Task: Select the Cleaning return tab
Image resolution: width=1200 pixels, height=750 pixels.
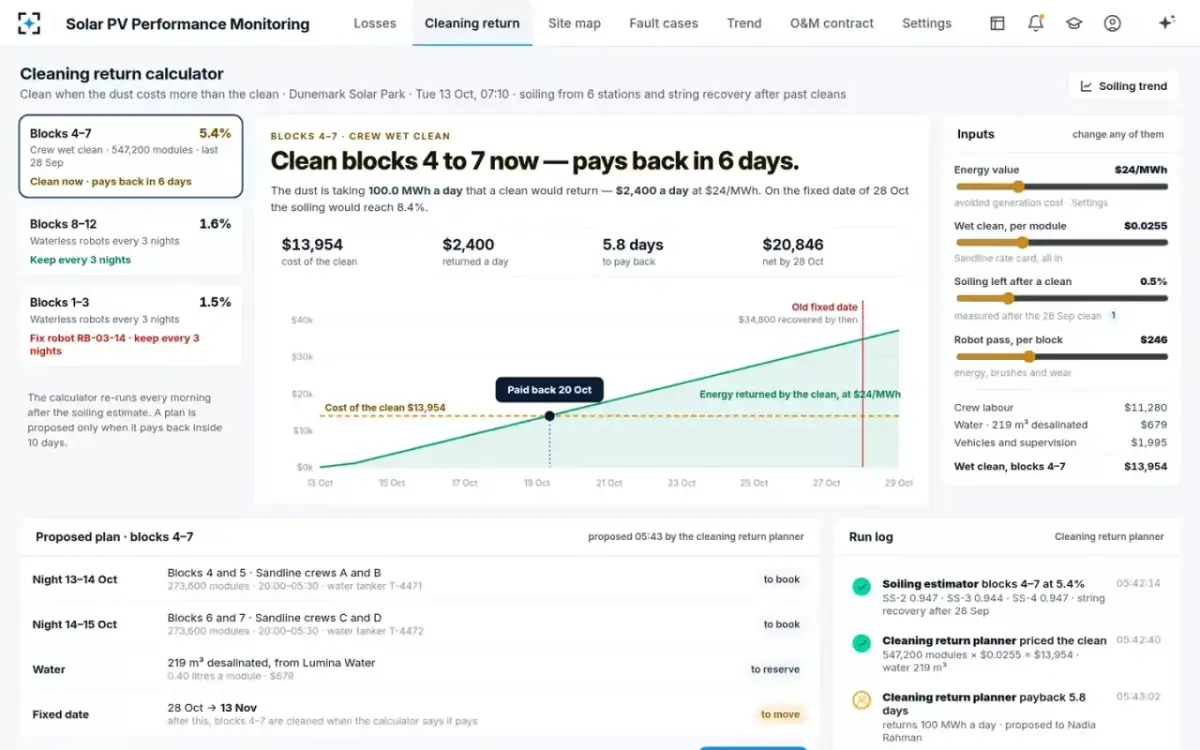Action: (x=472, y=23)
